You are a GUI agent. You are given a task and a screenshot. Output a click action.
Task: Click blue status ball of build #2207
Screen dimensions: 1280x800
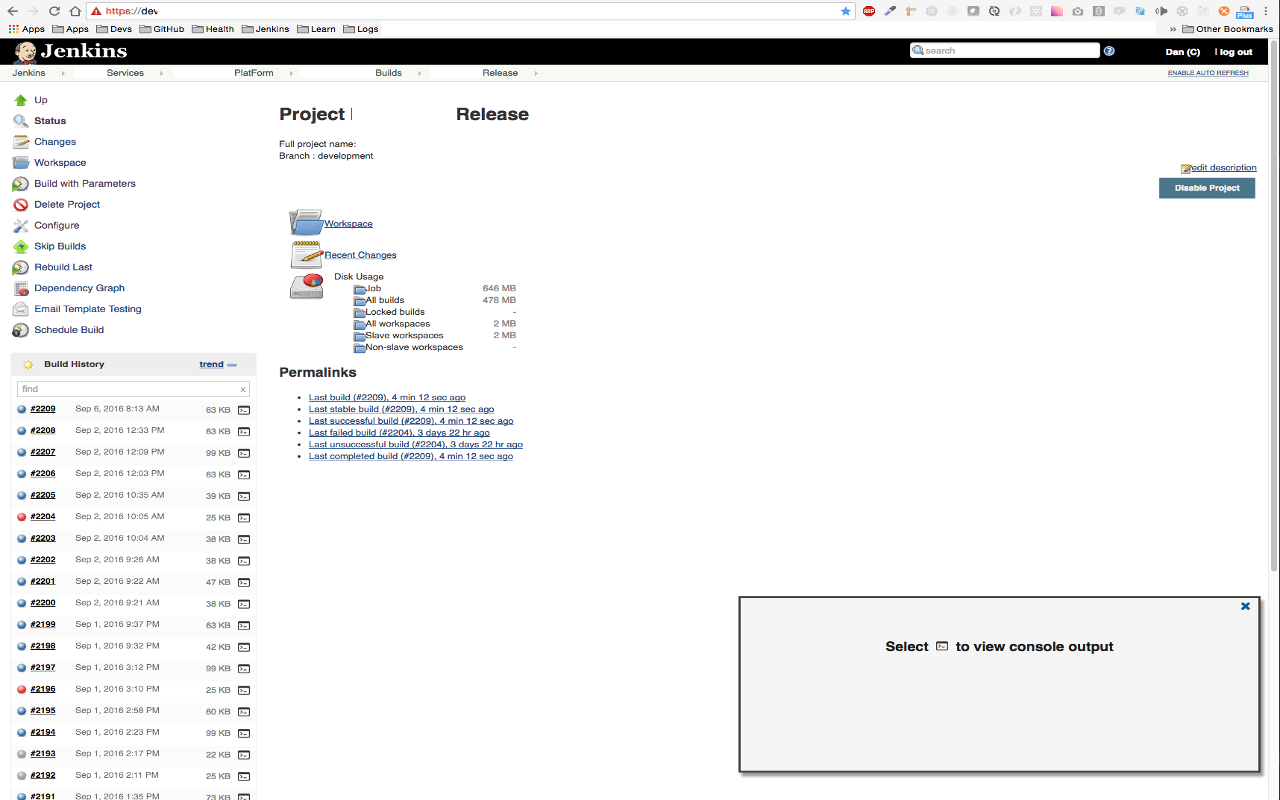click(x=22, y=452)
